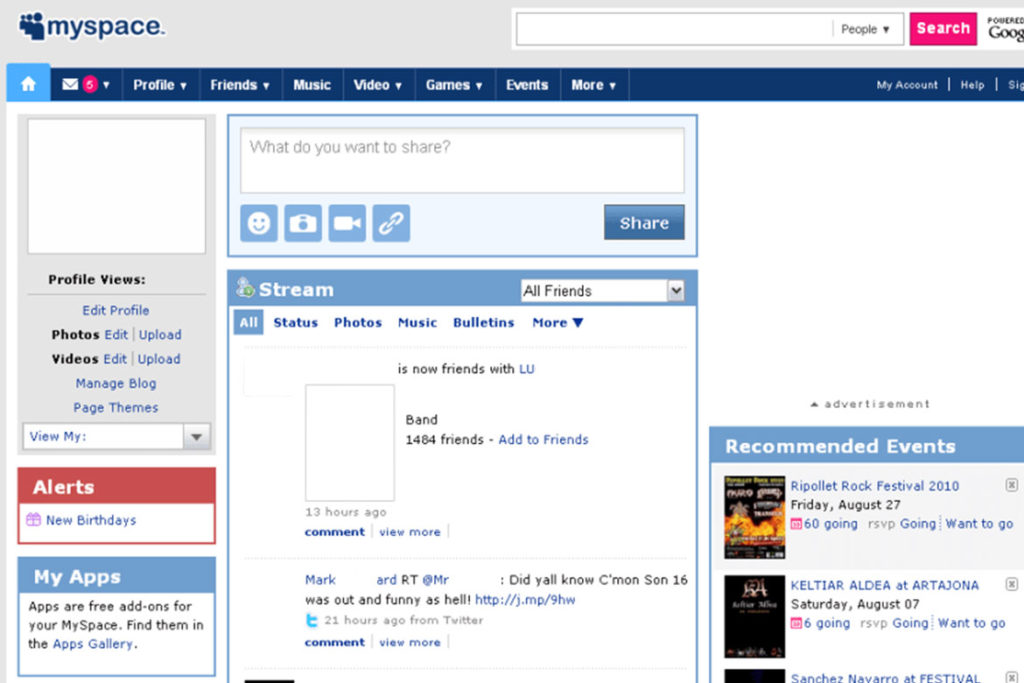Click Upload next to Videos
Screen dimensions: 1024x683
[159, 359]
